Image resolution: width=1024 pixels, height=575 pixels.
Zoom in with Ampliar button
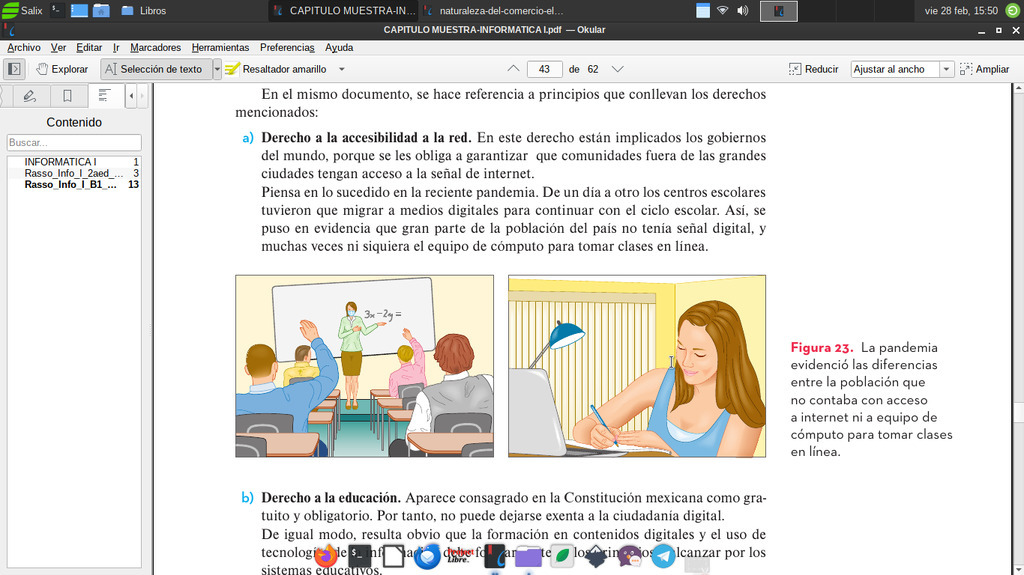[x=984, y=69]
